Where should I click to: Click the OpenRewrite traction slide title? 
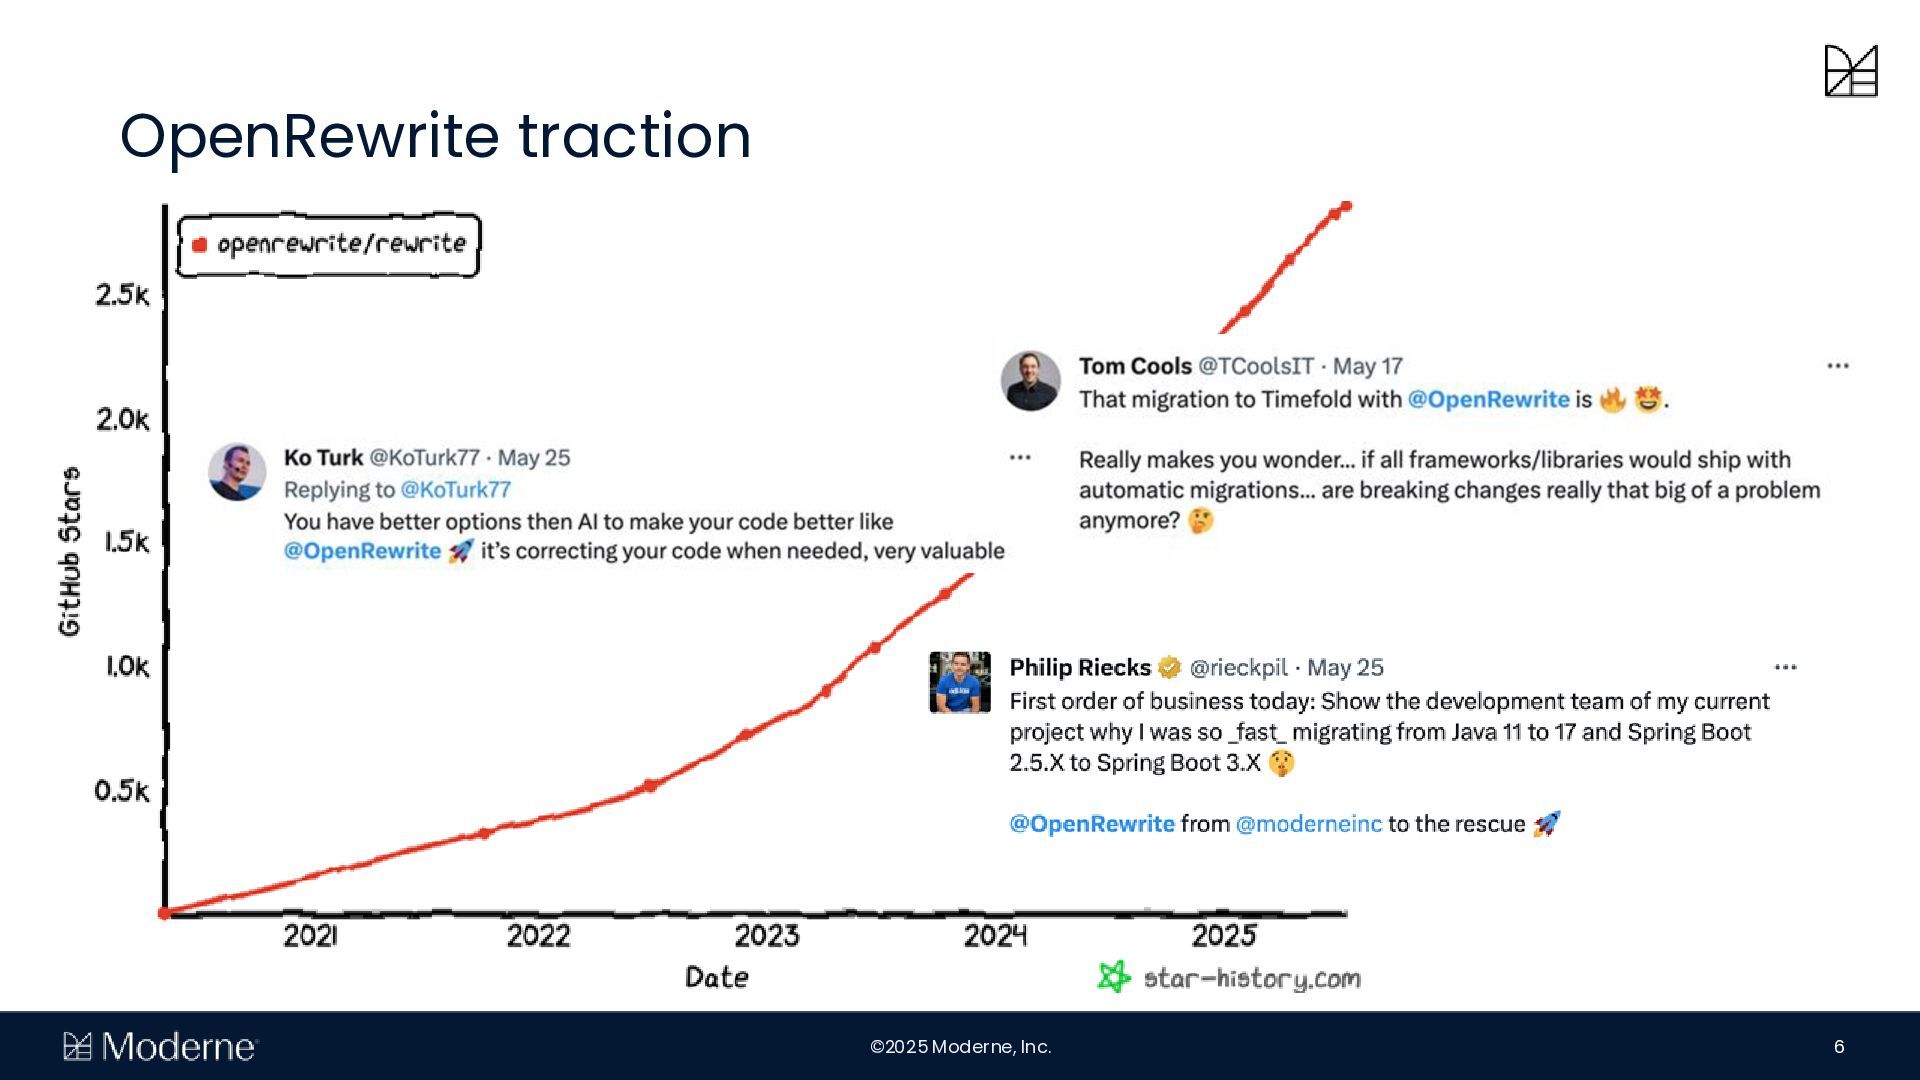point(435,136)
